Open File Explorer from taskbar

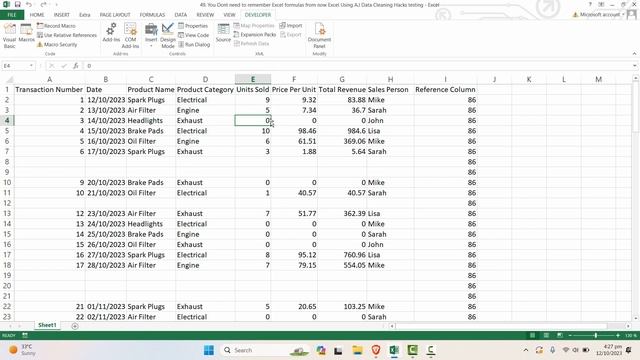[x=358, y=350]
